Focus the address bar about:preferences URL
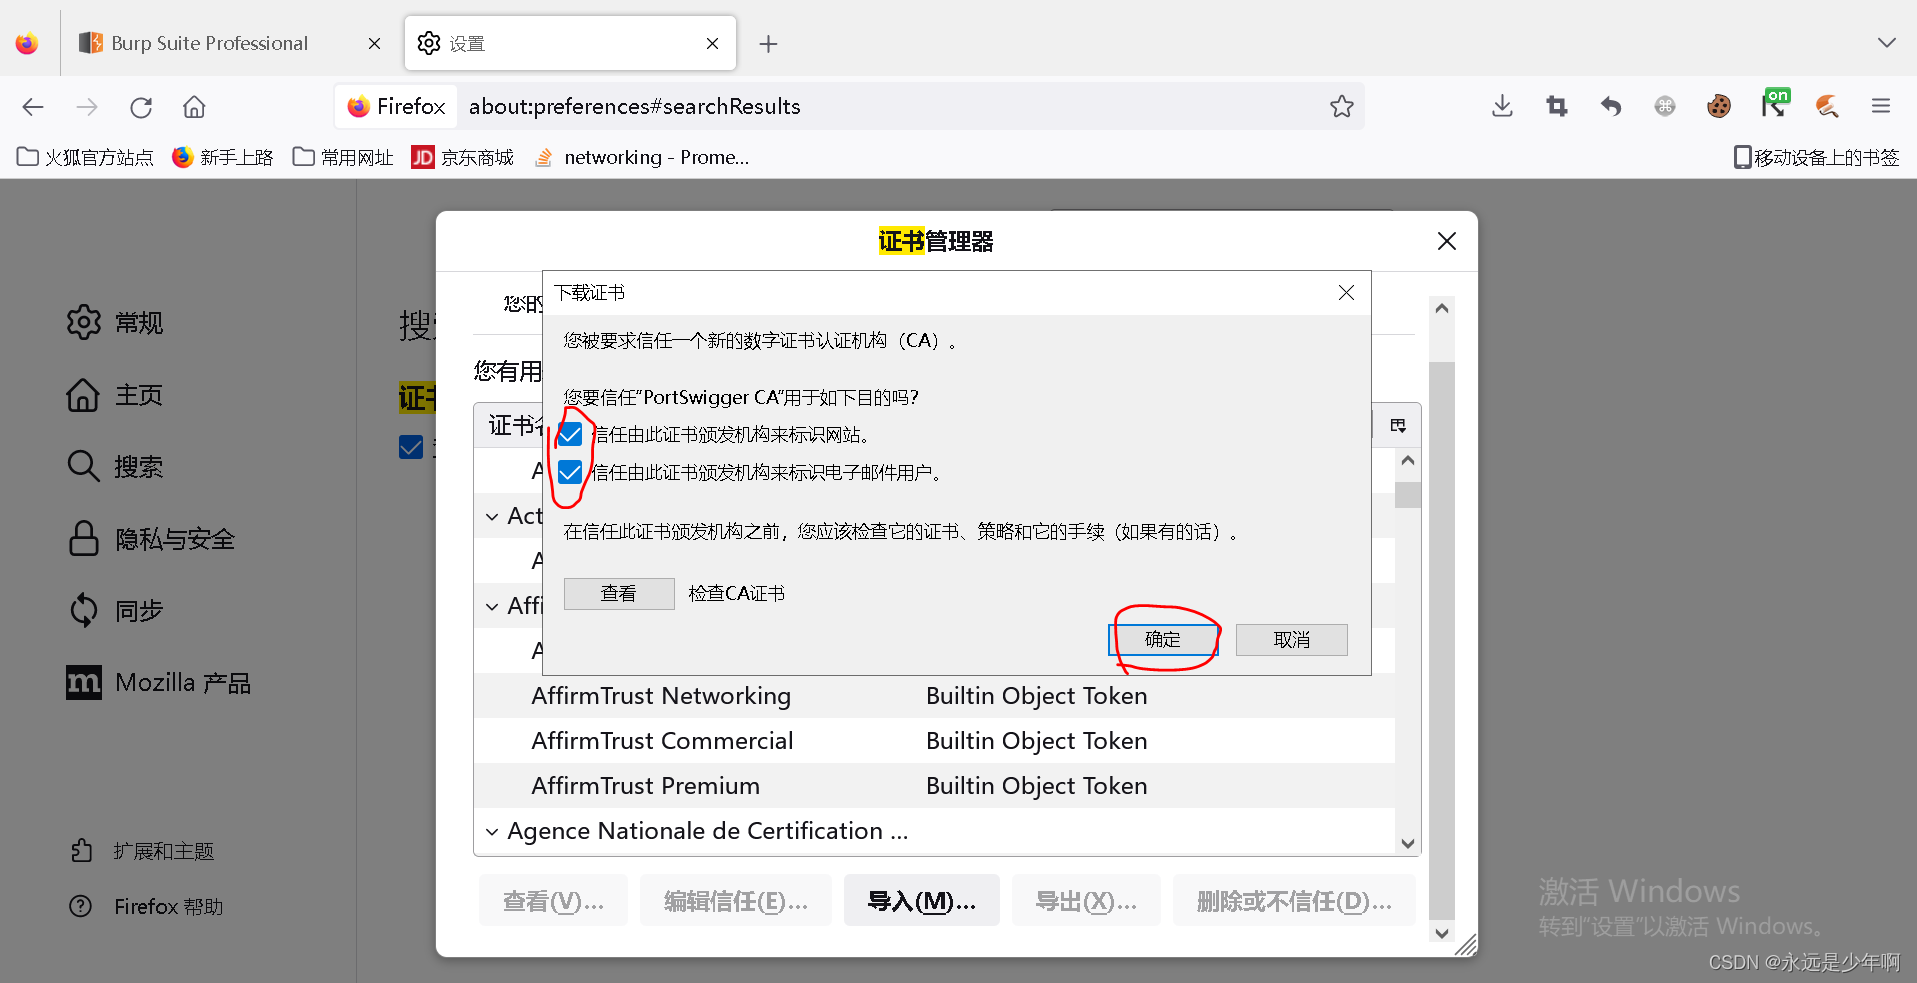Viewport: 1917px width, 983px height. (635, 106)
